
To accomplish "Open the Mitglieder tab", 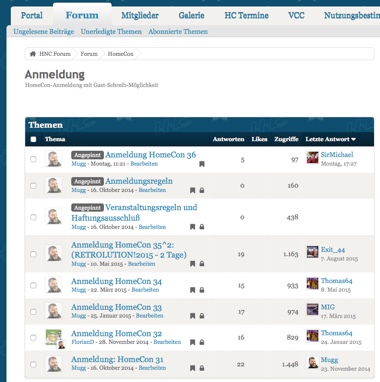I will [x=140, y=15].
